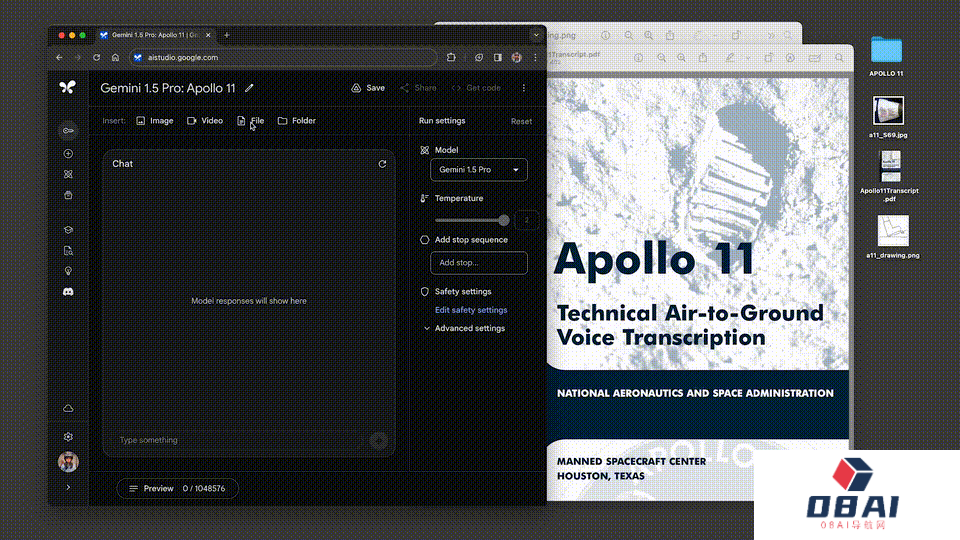Open settings gear in sidebar
This screenshot has width=960, height=540.
[68, 437]
